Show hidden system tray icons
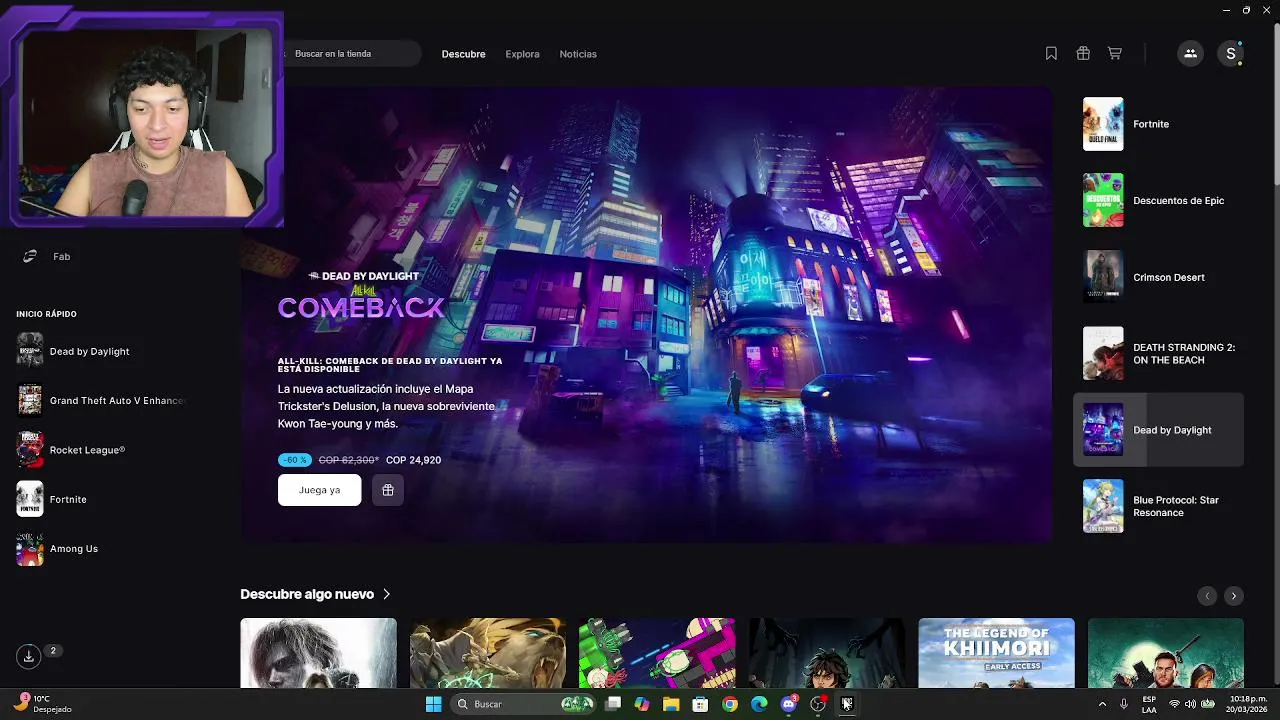Image resolution: width=1280 pixels, height=720 pixels. point(1102,704)
